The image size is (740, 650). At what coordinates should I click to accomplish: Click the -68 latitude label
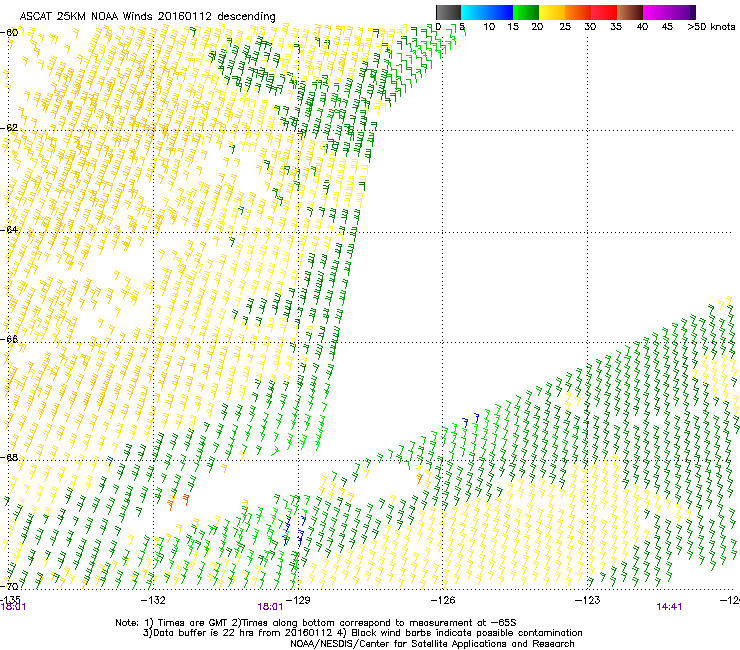[x=9, y=458]
